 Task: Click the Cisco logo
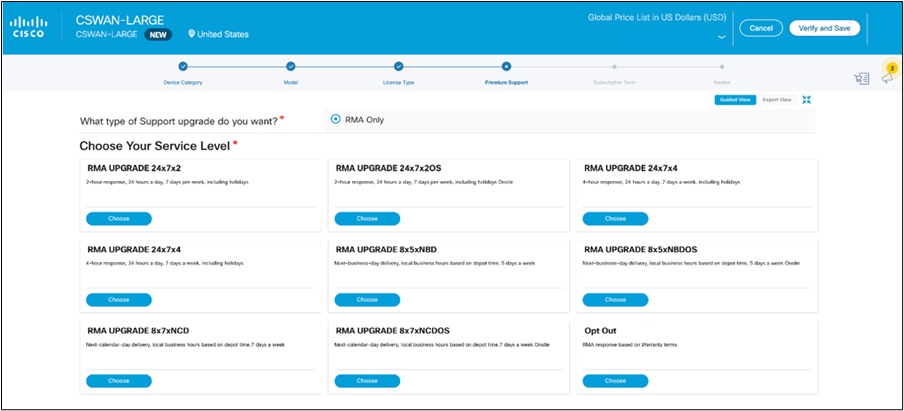coord(29,27)
